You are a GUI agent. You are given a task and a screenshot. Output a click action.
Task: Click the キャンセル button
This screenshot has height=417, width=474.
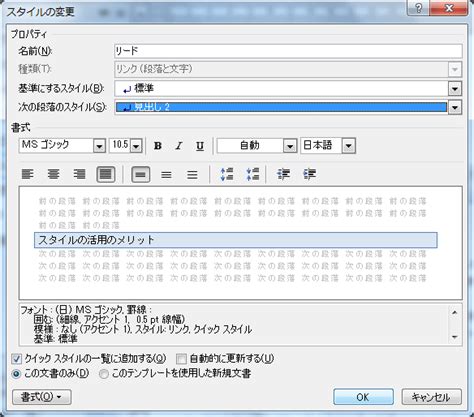431,397
